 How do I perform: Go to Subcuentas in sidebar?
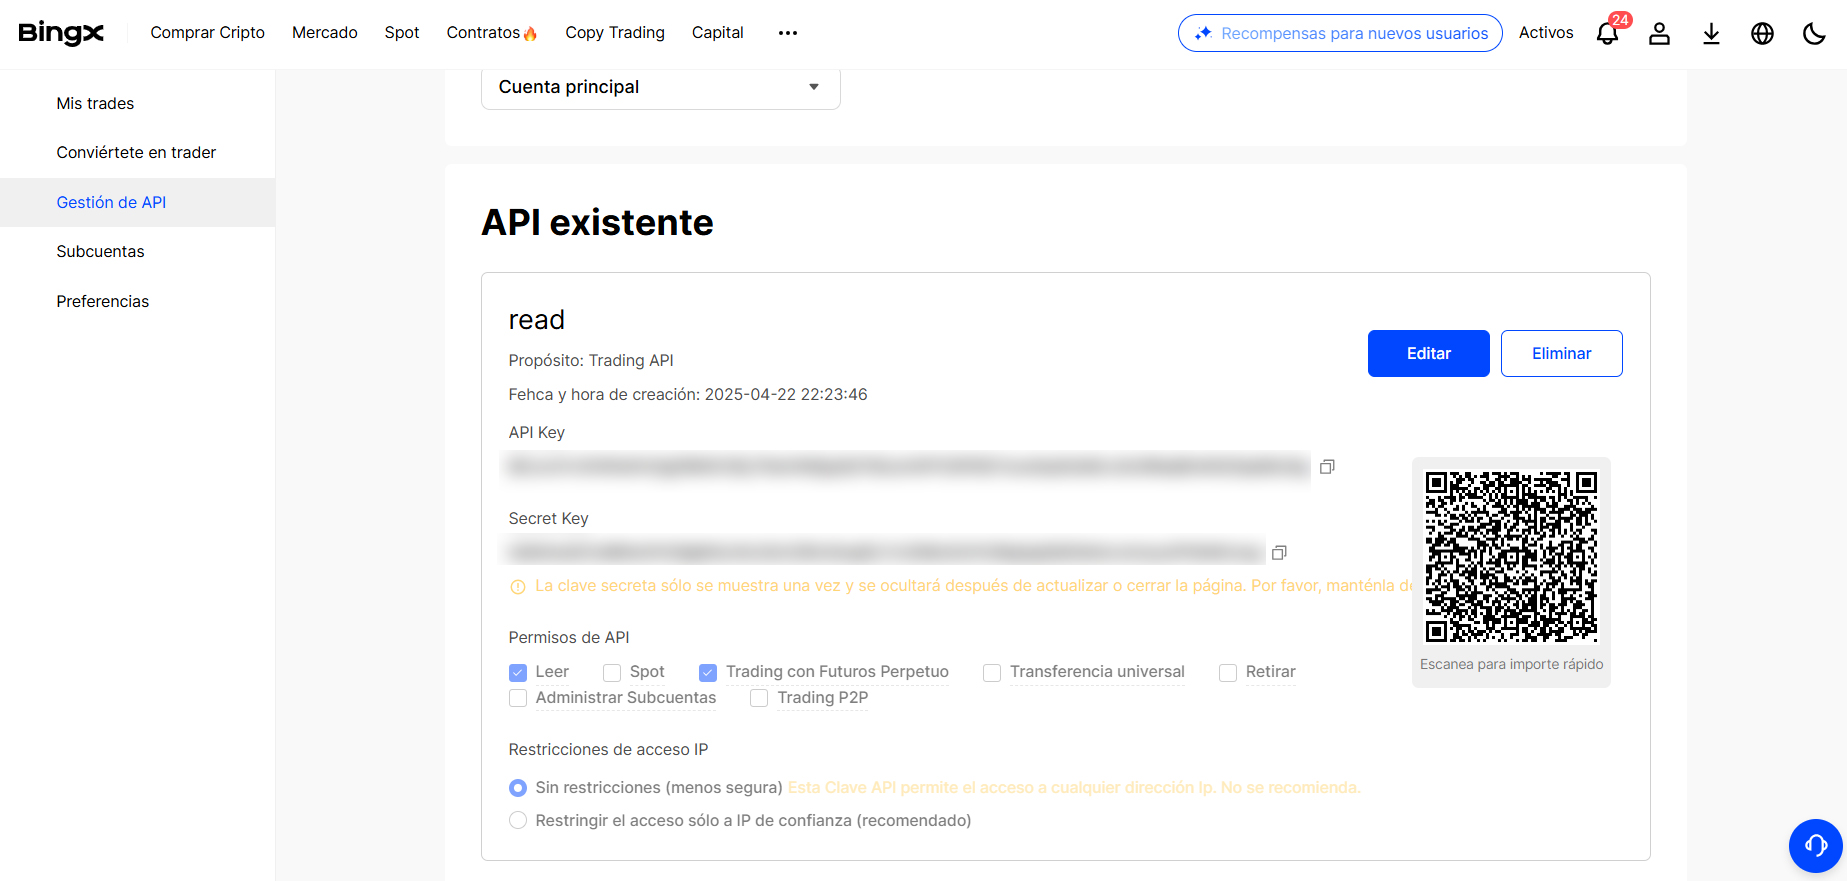coord(100,252)
